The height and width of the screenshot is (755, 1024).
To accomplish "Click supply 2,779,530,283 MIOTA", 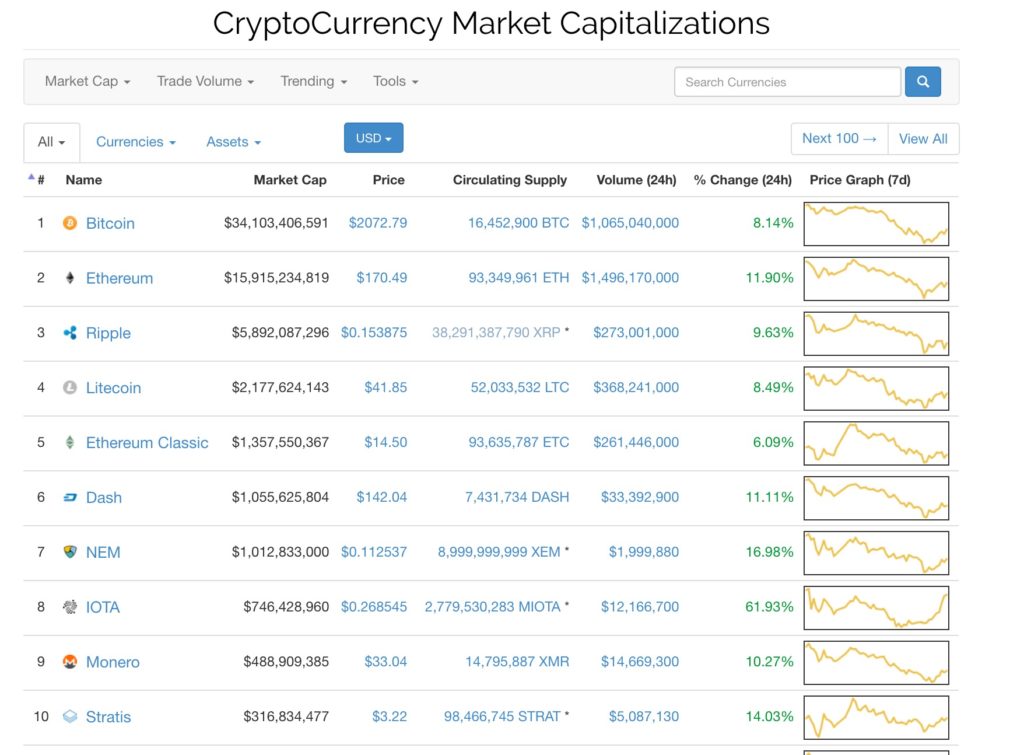I will (x=492, y=607).
